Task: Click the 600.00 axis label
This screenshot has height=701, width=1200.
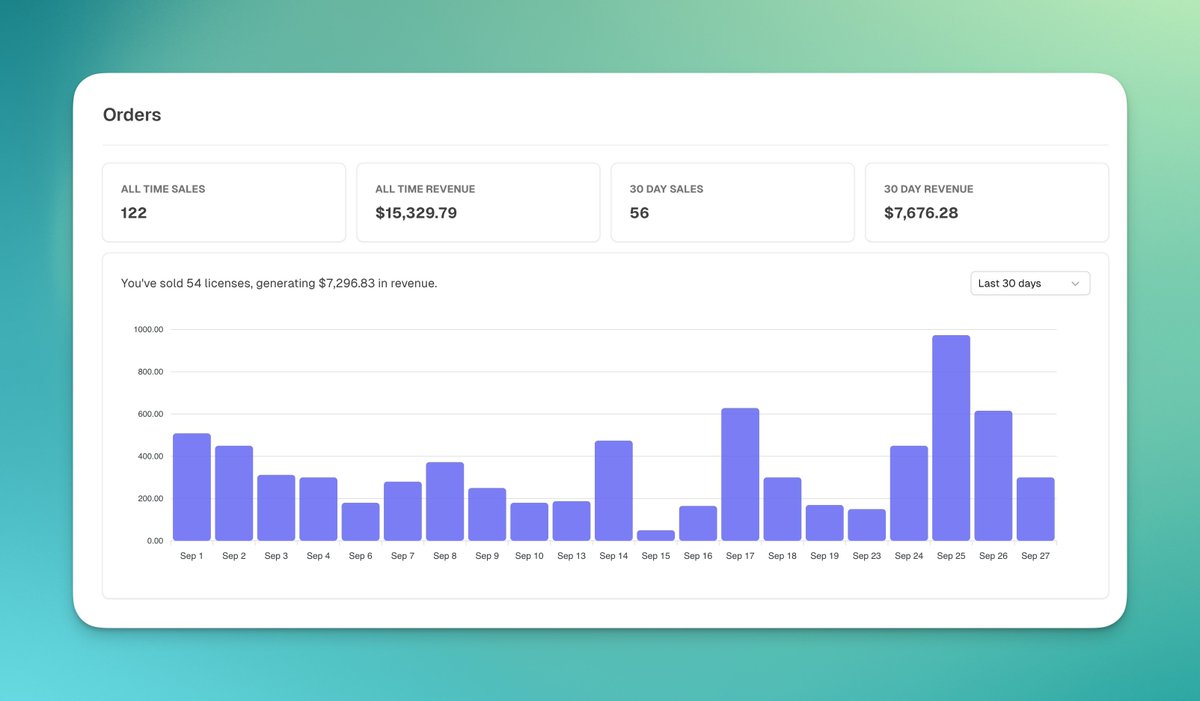Action: click(x=149, y=414)
